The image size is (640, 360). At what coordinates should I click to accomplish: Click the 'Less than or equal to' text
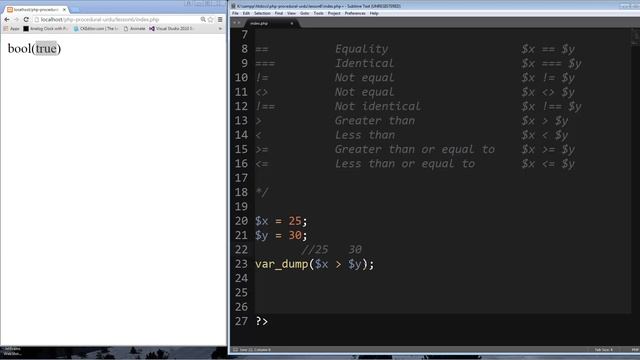click(x=405, y=164)
